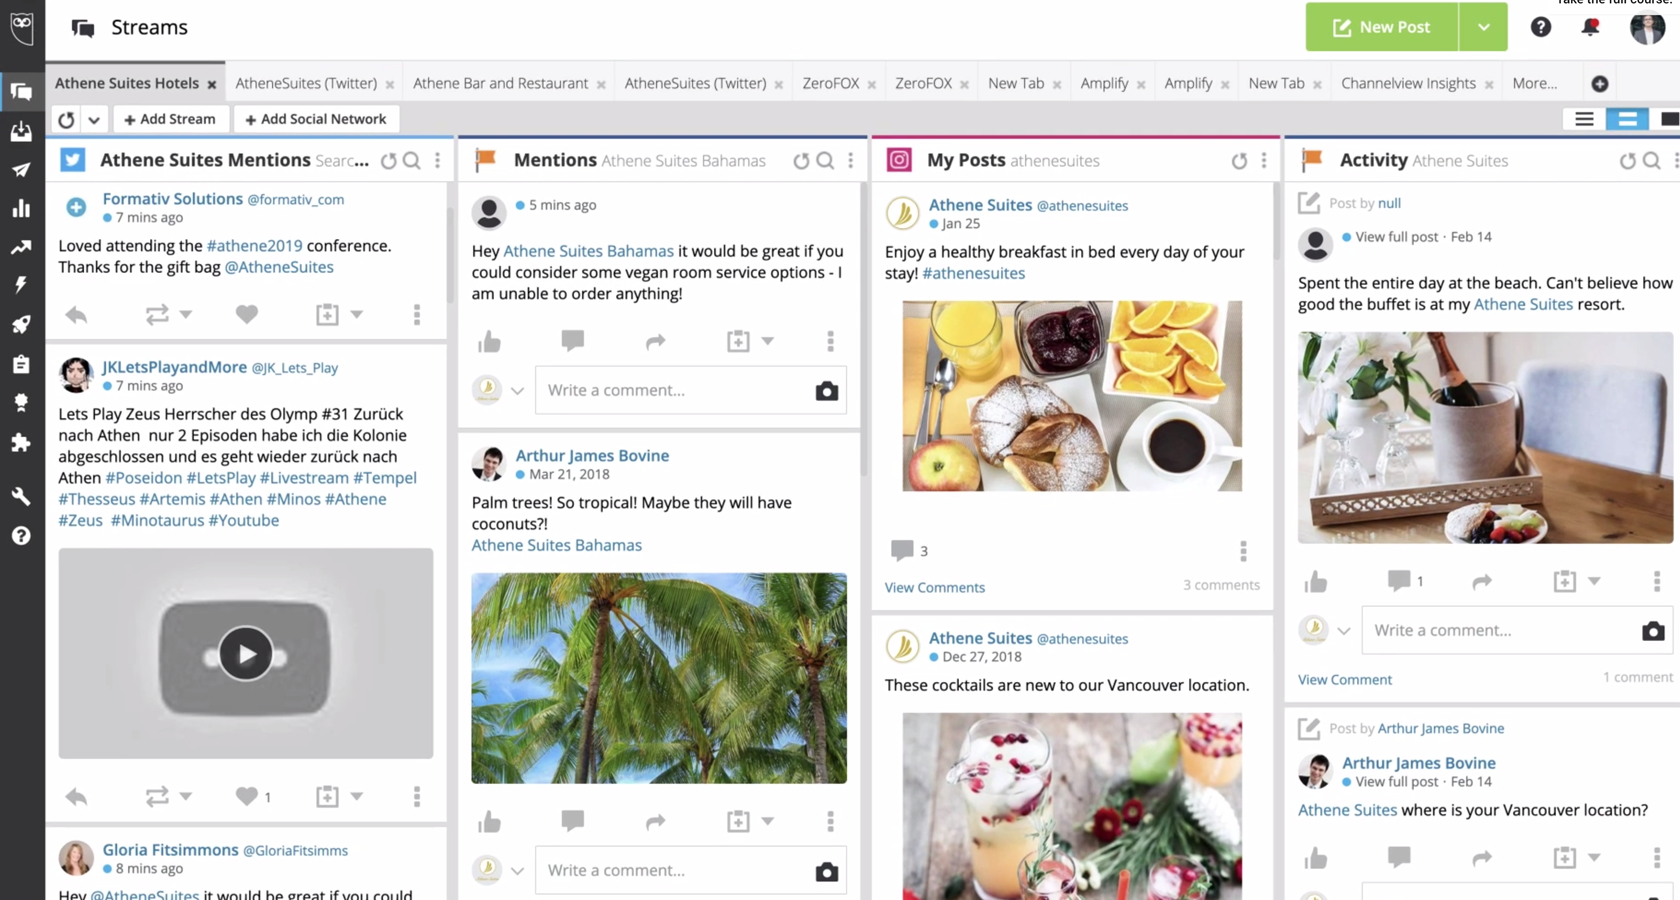Search within the Activity Athene Suites stream
Viewport: 1680px width, 900px height.
tap(1652, 160)
